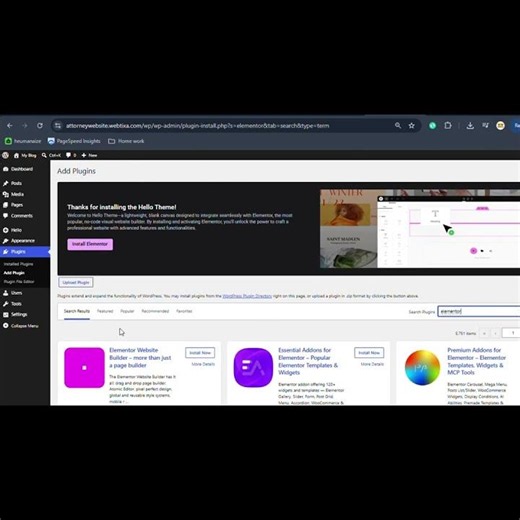Open the Elementor Website Builder title link
Screen dimensions: 520x520
[x=140, y=358]
